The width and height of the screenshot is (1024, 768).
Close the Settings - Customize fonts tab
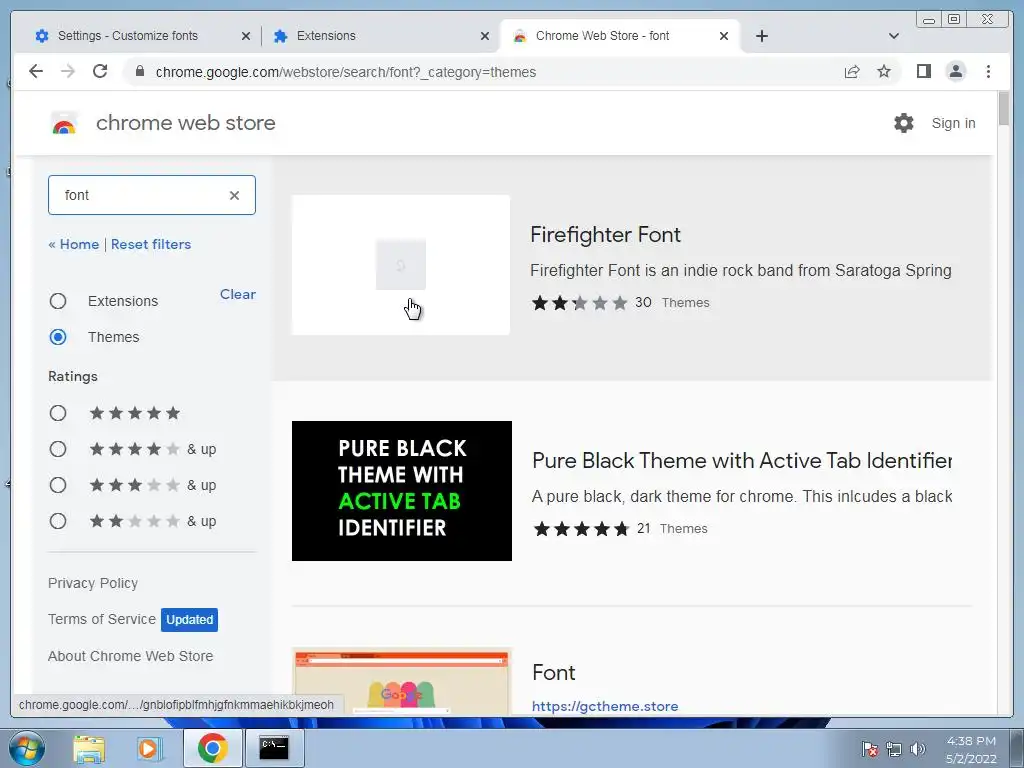(x=246, y=36)
